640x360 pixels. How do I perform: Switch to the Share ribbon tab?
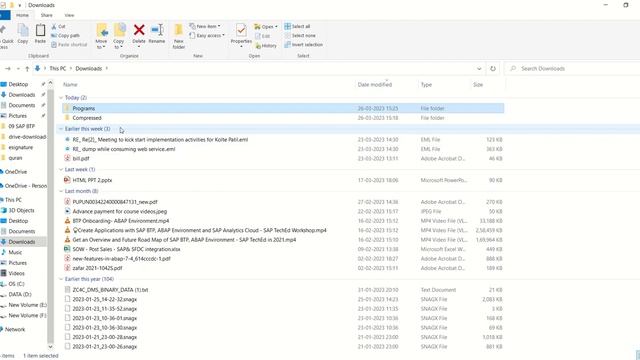47,15
